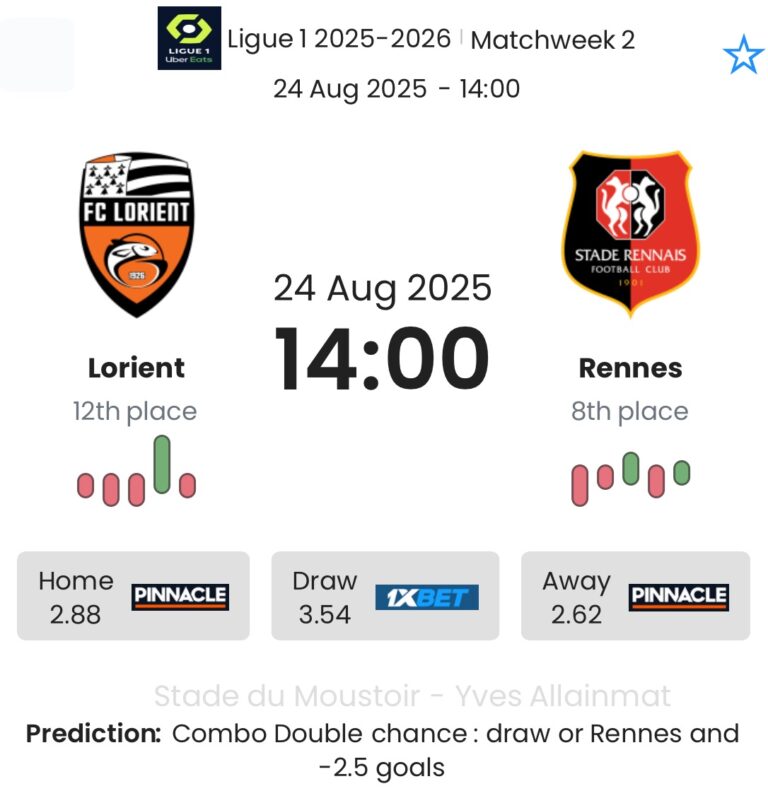Click the Stade Rennais club crest
This screenshot has width=768, height=791.
pos(631,234)
